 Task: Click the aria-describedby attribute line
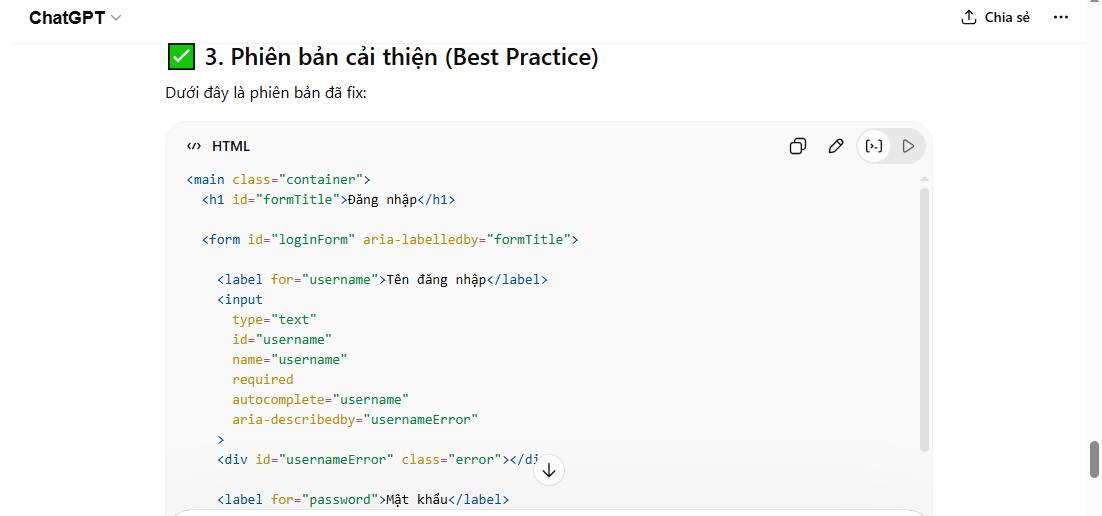[x=355, y=420]
